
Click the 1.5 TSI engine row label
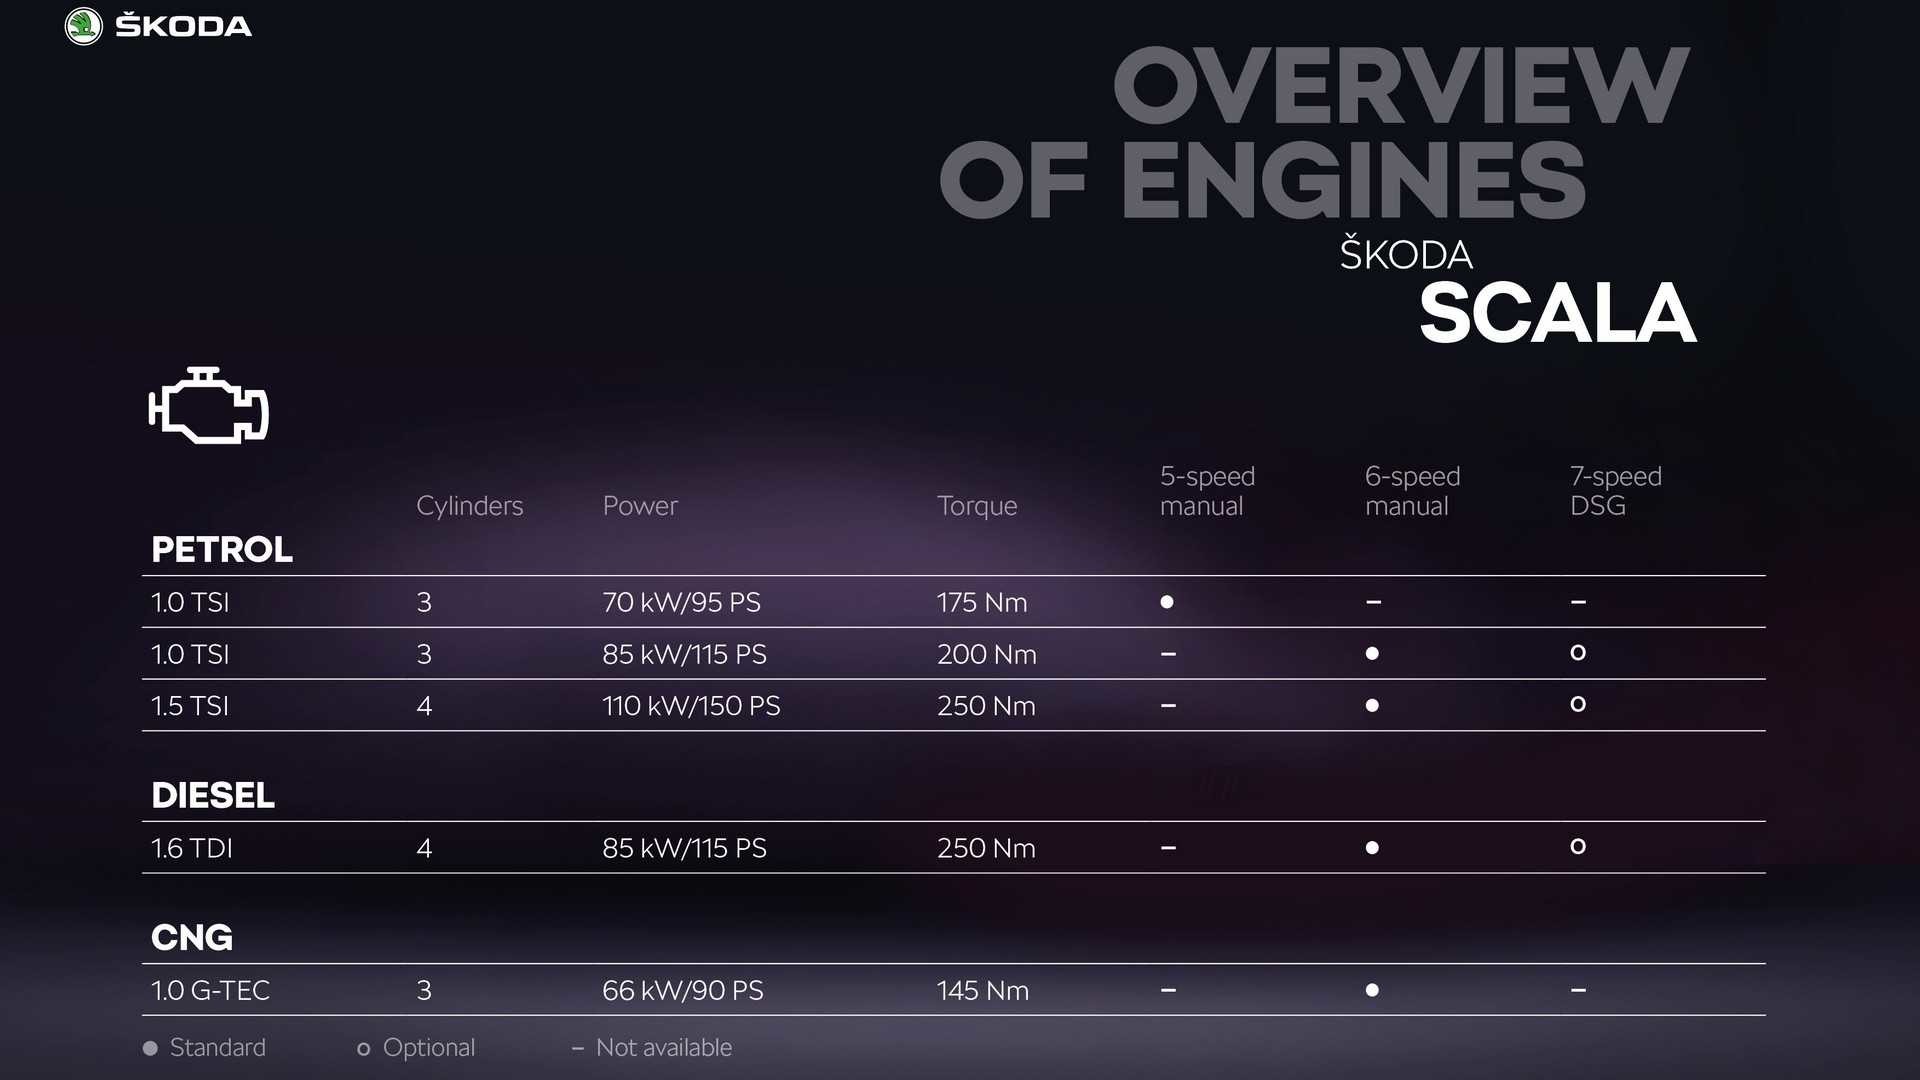coord(190,706)
